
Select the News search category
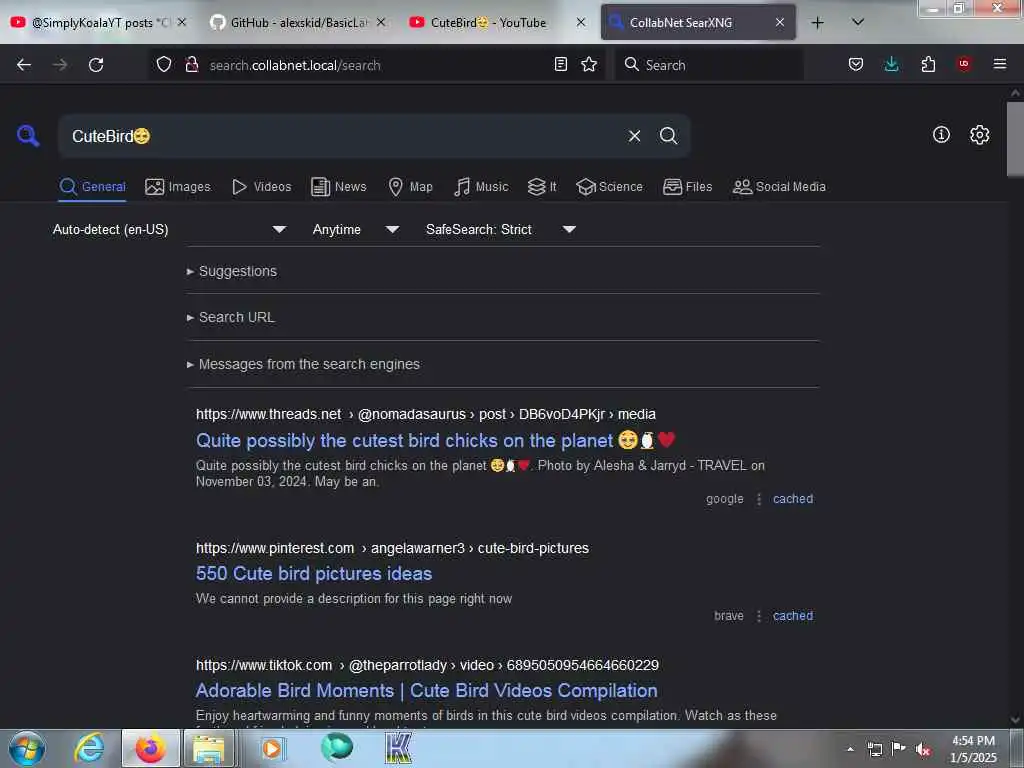[x=339, y=187]
